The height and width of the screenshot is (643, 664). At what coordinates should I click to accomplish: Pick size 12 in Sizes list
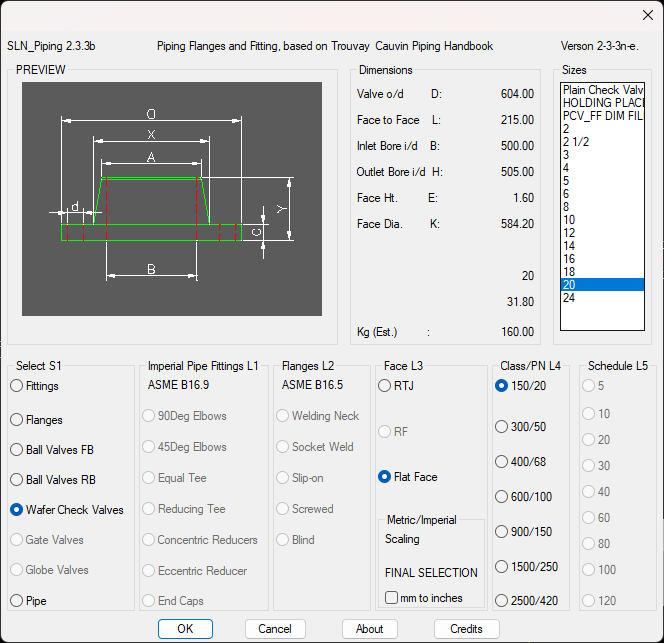[602, 233]
